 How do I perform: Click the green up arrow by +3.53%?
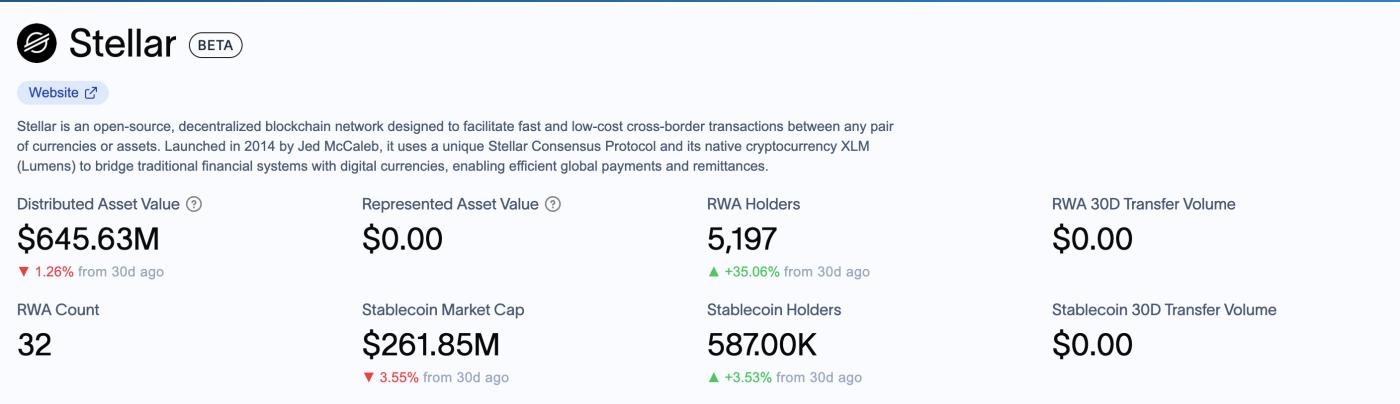pos(713,378)
